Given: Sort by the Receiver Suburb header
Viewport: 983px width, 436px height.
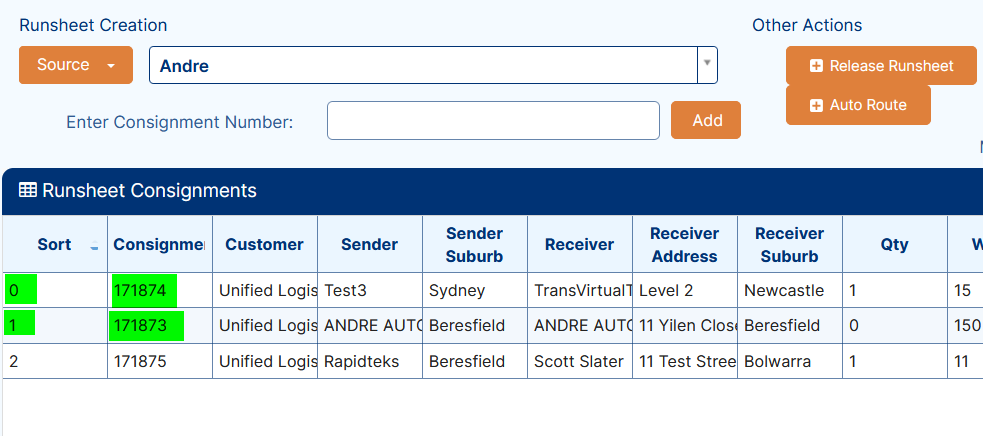Looking at the screenshot, I should click(x=789, y=245).
